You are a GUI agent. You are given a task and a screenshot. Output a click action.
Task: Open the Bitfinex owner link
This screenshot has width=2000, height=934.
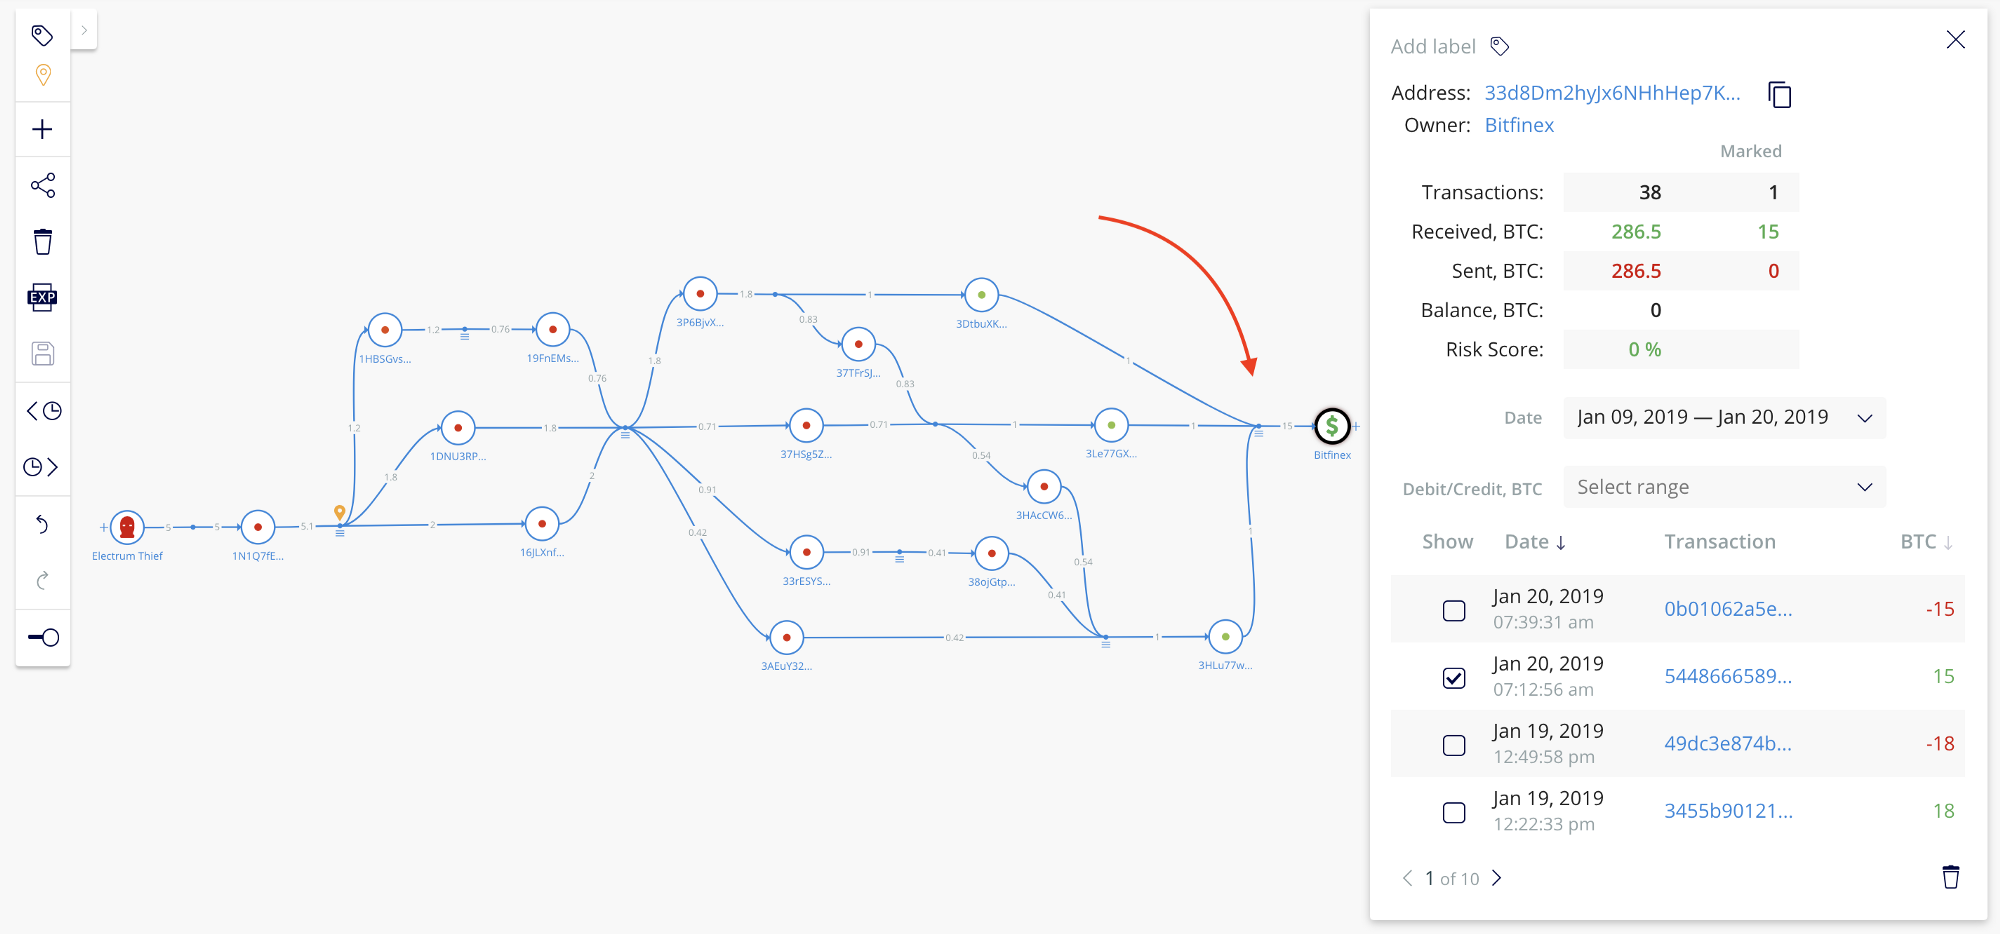coord(1519,125)
